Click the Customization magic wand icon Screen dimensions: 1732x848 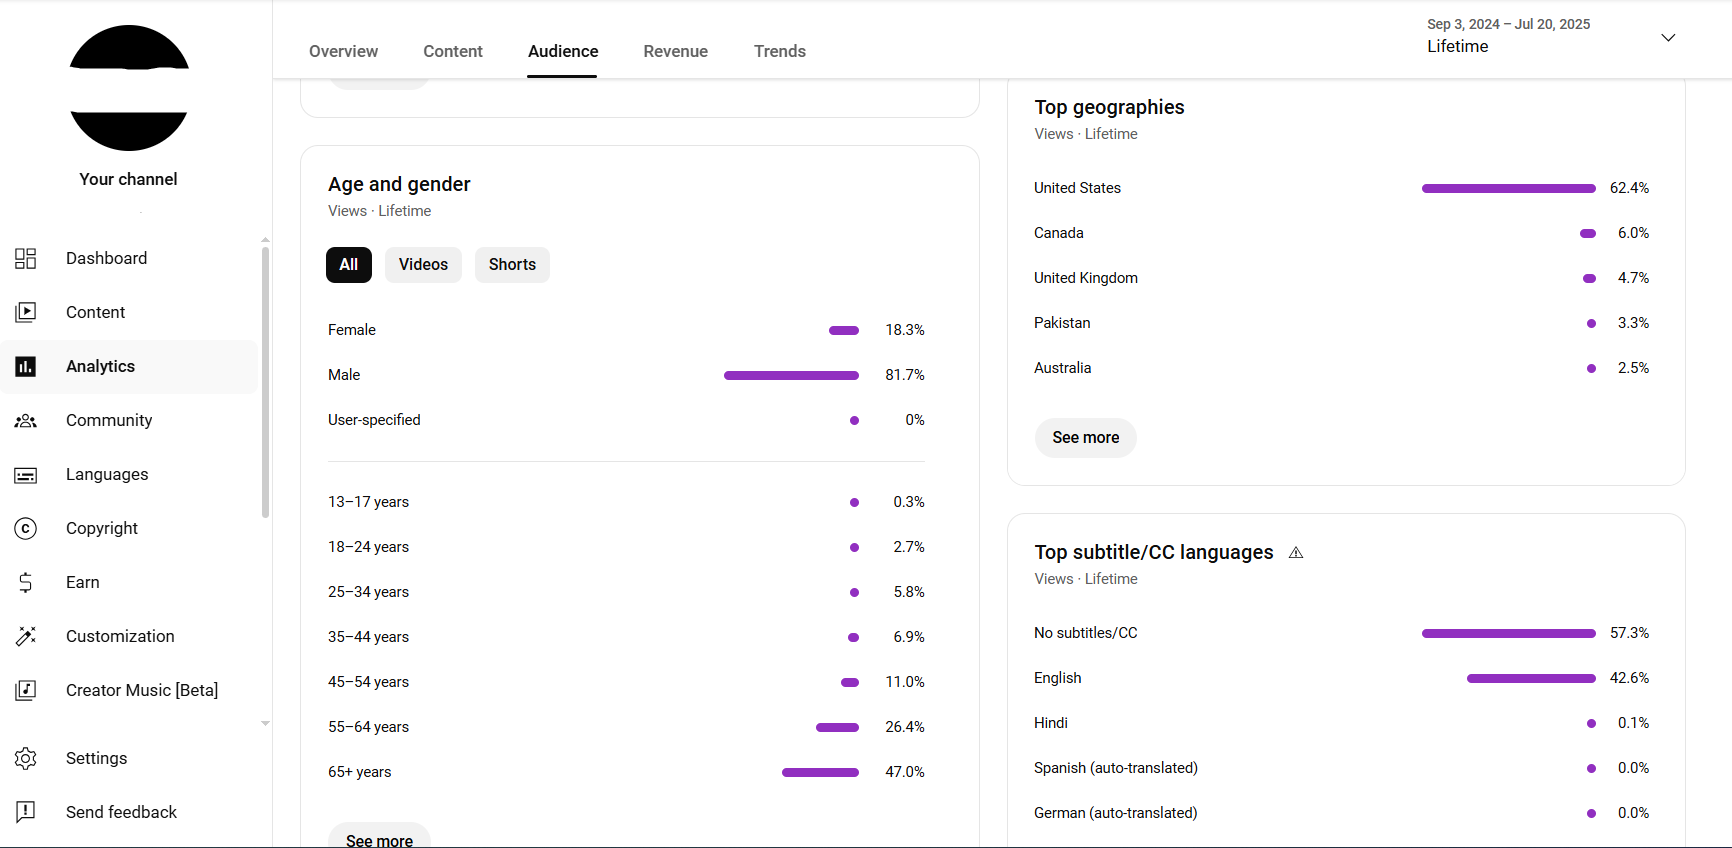[x=26, y=636]
